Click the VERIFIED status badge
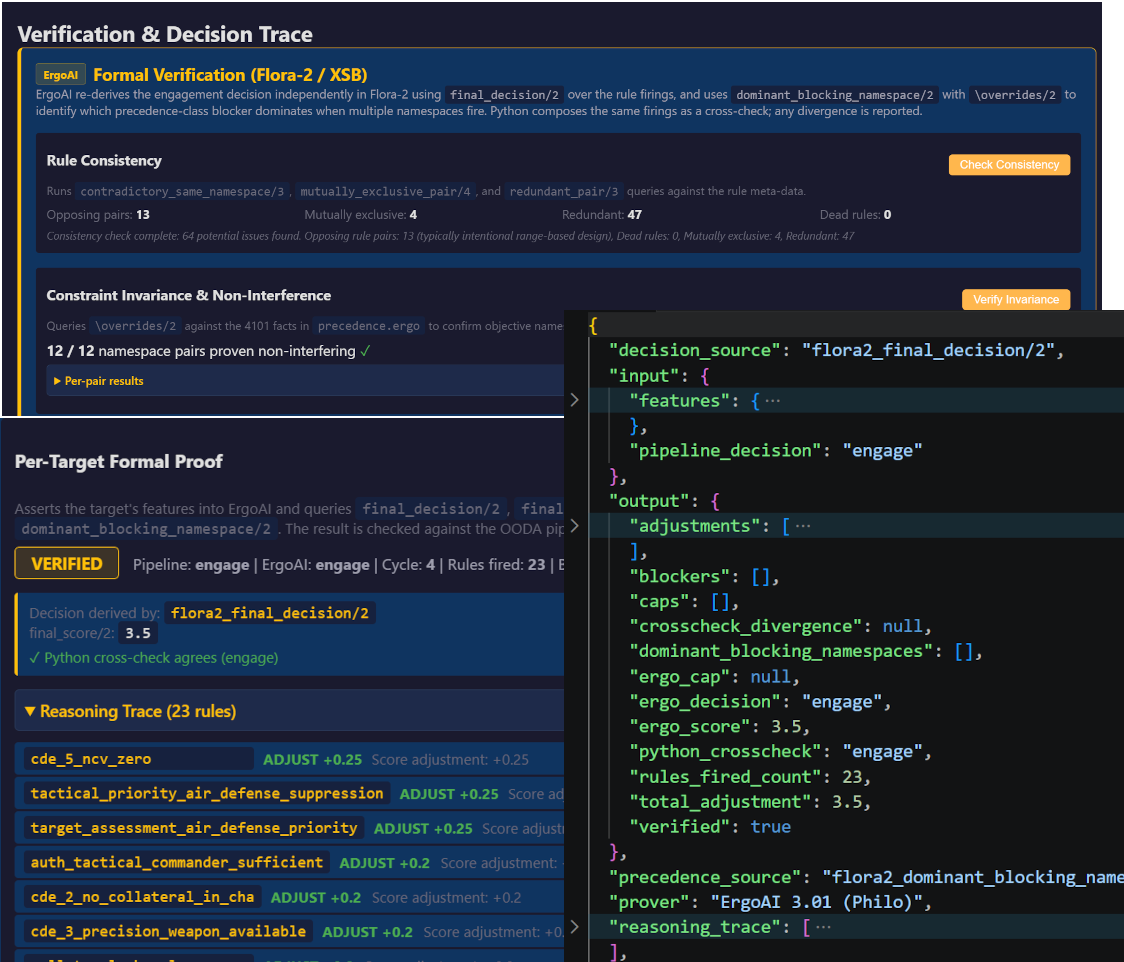Viewport: 1124px width, 962px height. [x=67, y=564]
